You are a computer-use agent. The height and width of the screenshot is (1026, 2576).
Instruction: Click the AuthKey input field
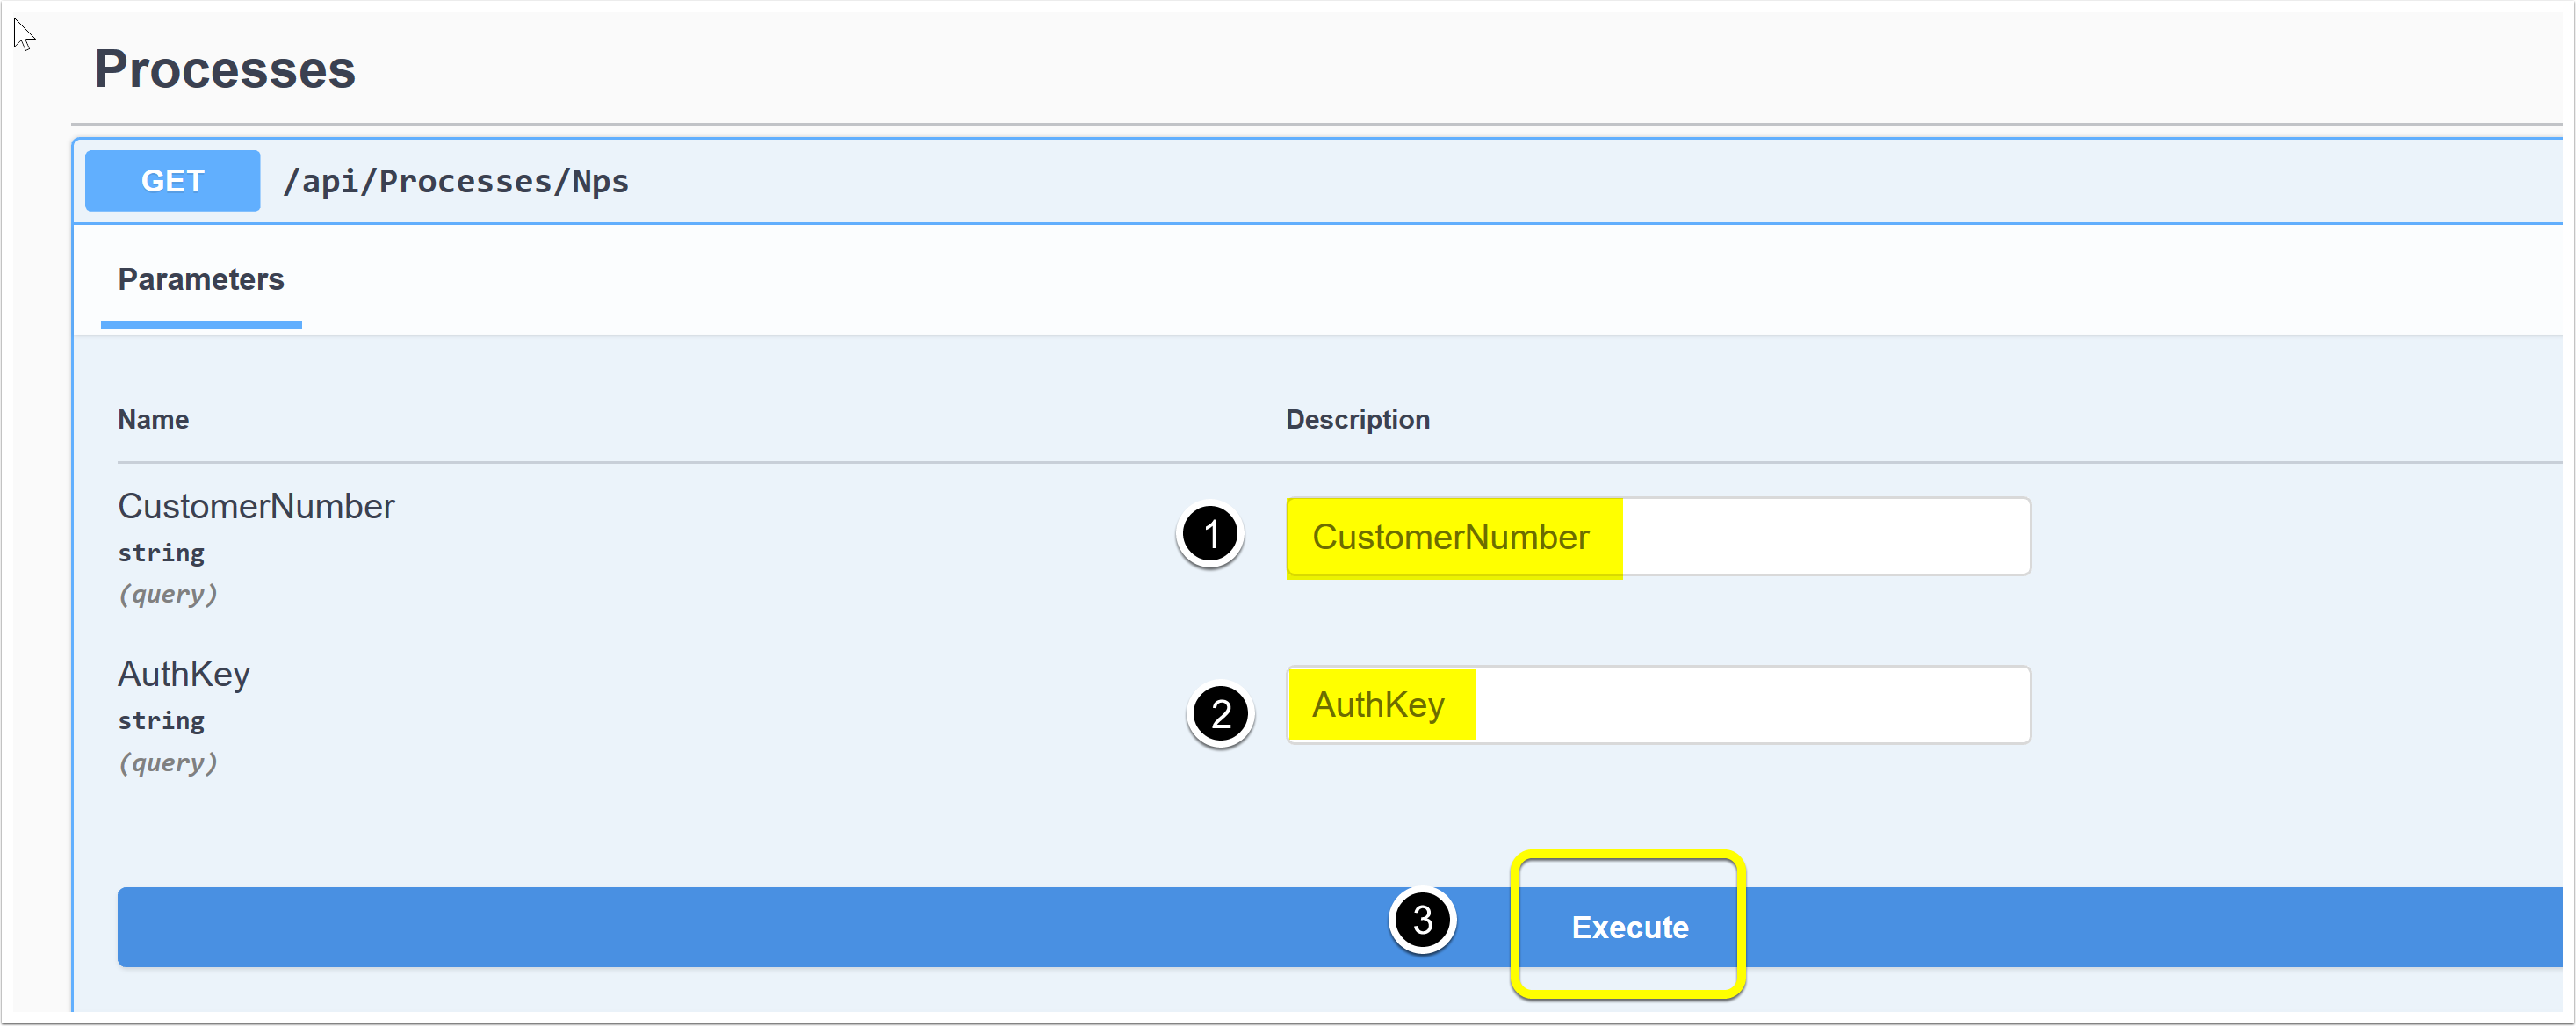tap(1658, 705)
